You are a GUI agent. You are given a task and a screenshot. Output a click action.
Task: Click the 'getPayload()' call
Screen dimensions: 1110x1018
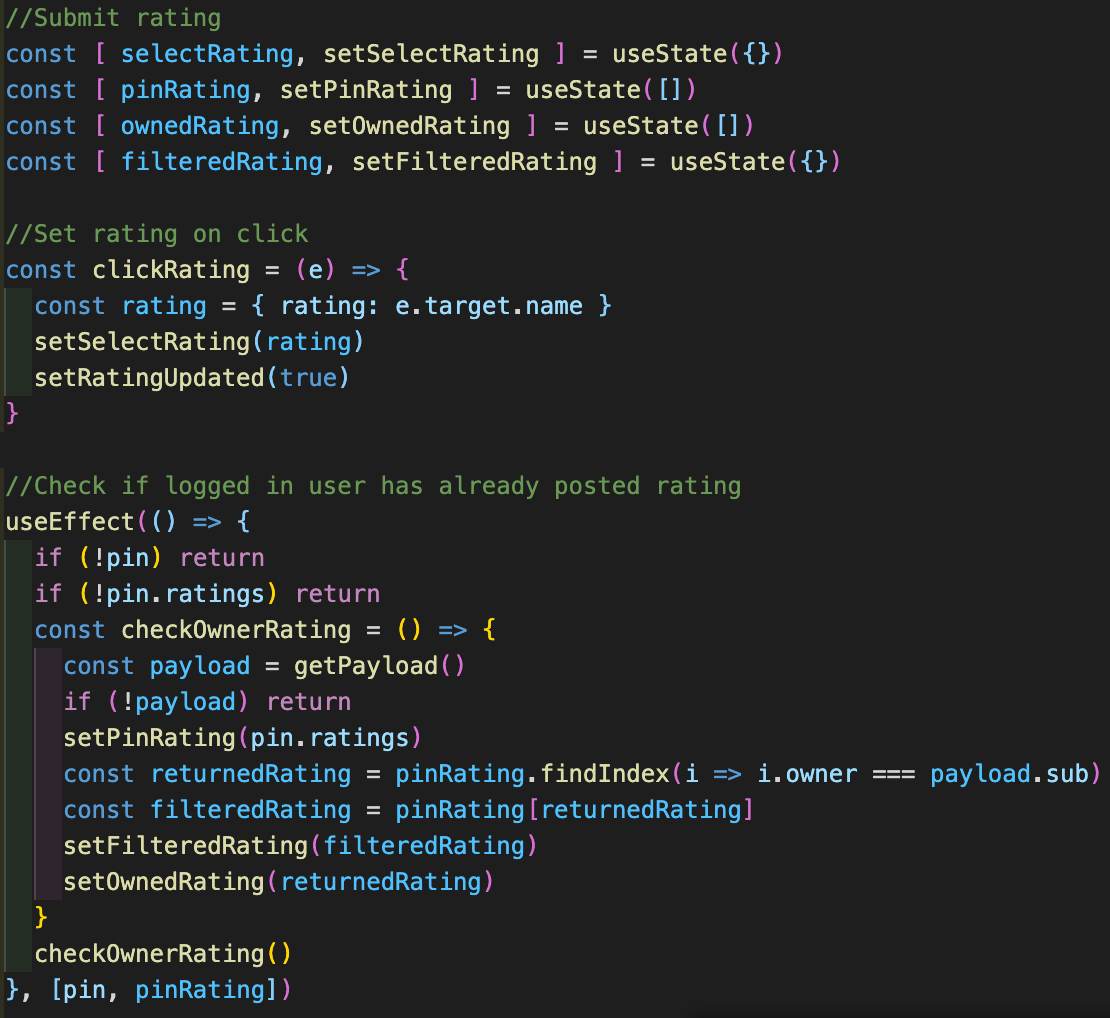pos(379,666)
